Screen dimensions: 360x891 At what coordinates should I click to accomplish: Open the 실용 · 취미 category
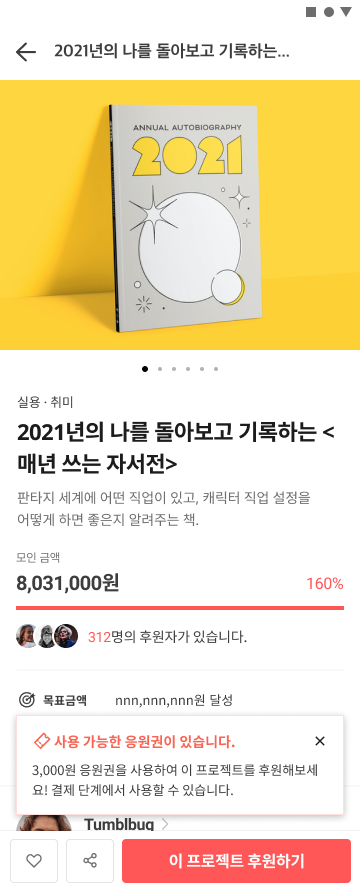pyautogui.click(x=45, y=402)
